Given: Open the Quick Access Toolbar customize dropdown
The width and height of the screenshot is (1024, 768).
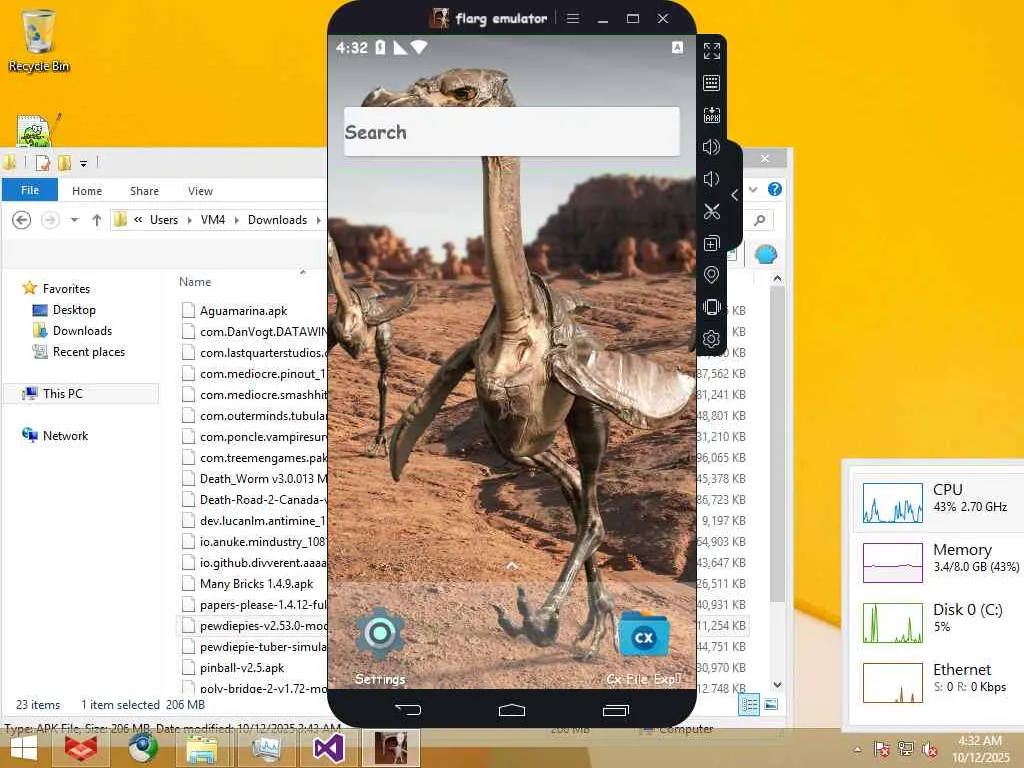Looking at the screenshot, I should tap(84, 163).
